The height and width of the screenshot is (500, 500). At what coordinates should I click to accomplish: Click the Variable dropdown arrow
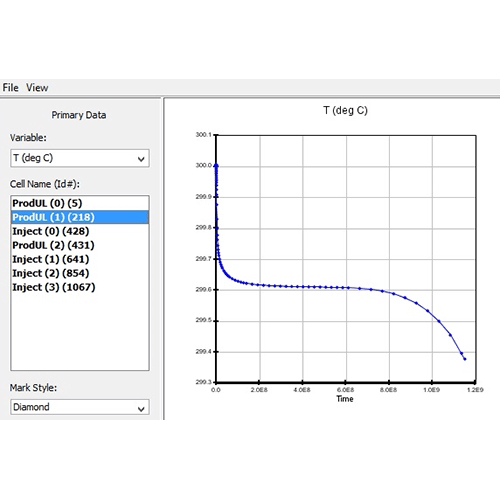coord(141,159)
